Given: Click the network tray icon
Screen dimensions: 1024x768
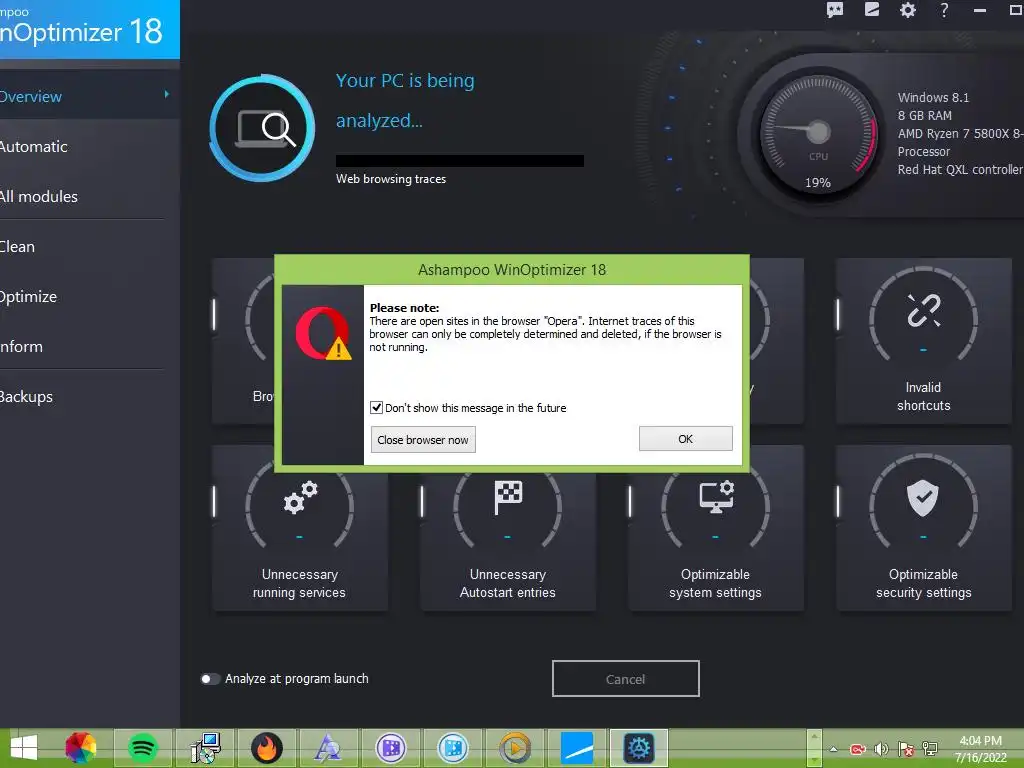Looking at the screenshot, I should tap(930, 749).
